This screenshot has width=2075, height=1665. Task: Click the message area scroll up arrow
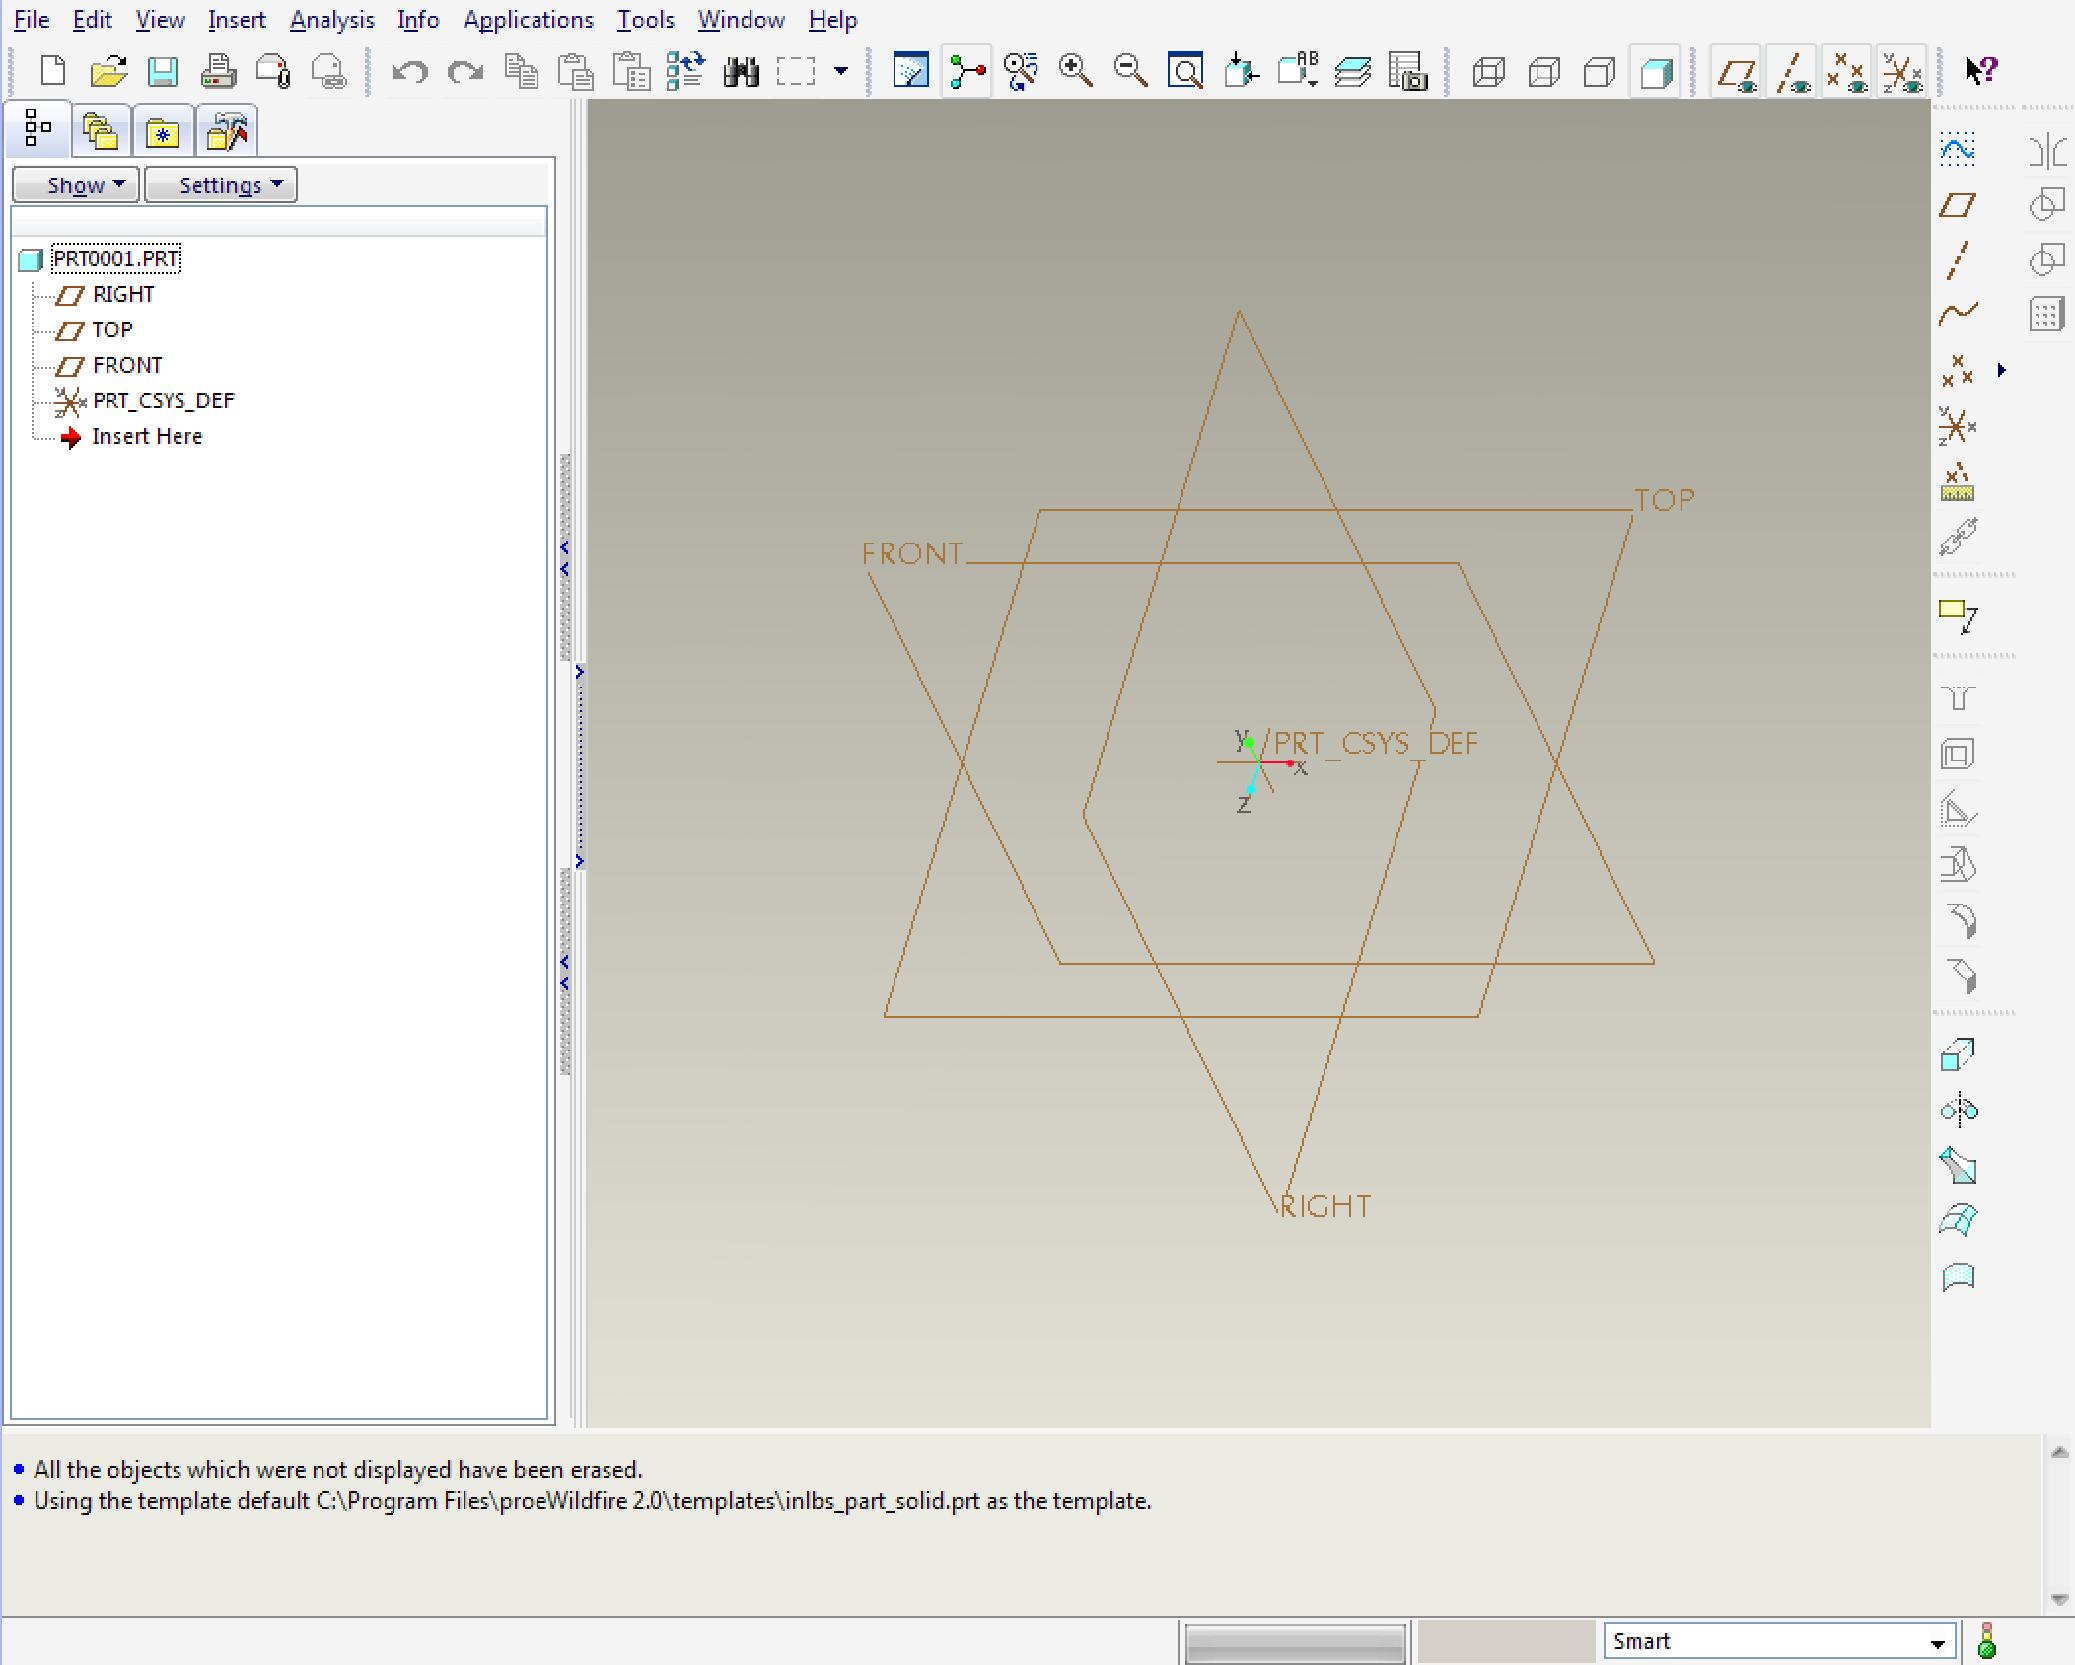click(x=2059, y=1453)
